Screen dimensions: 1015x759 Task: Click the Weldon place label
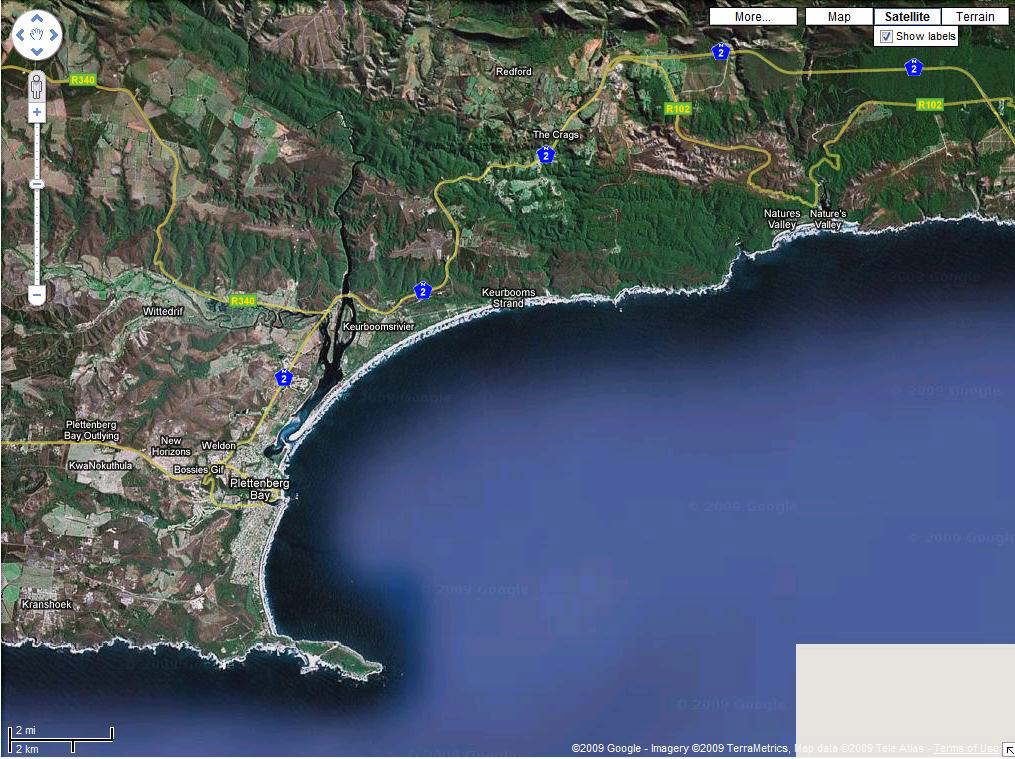[x=219, y=445]
